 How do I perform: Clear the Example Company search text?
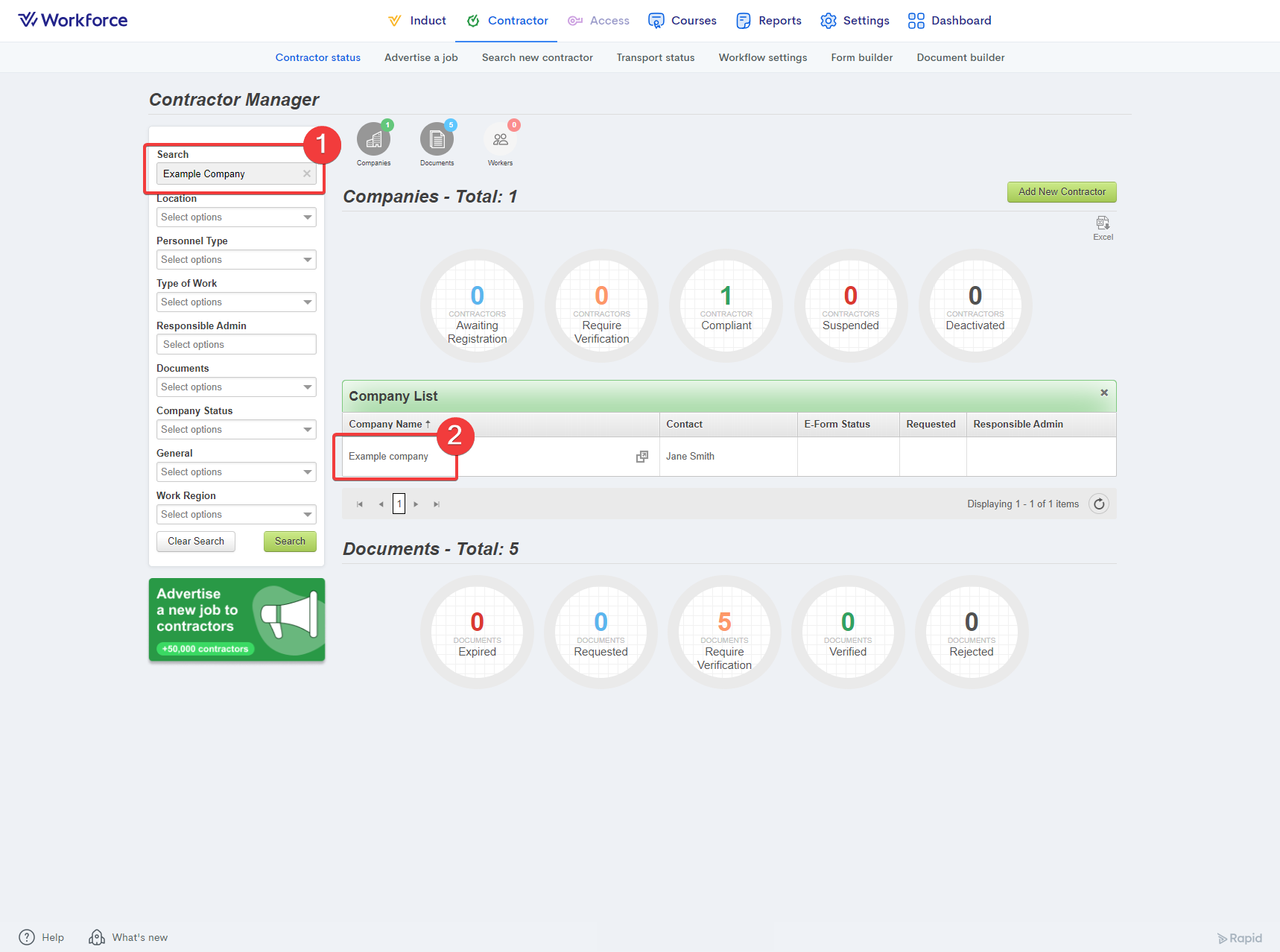(x=307, y=174)
